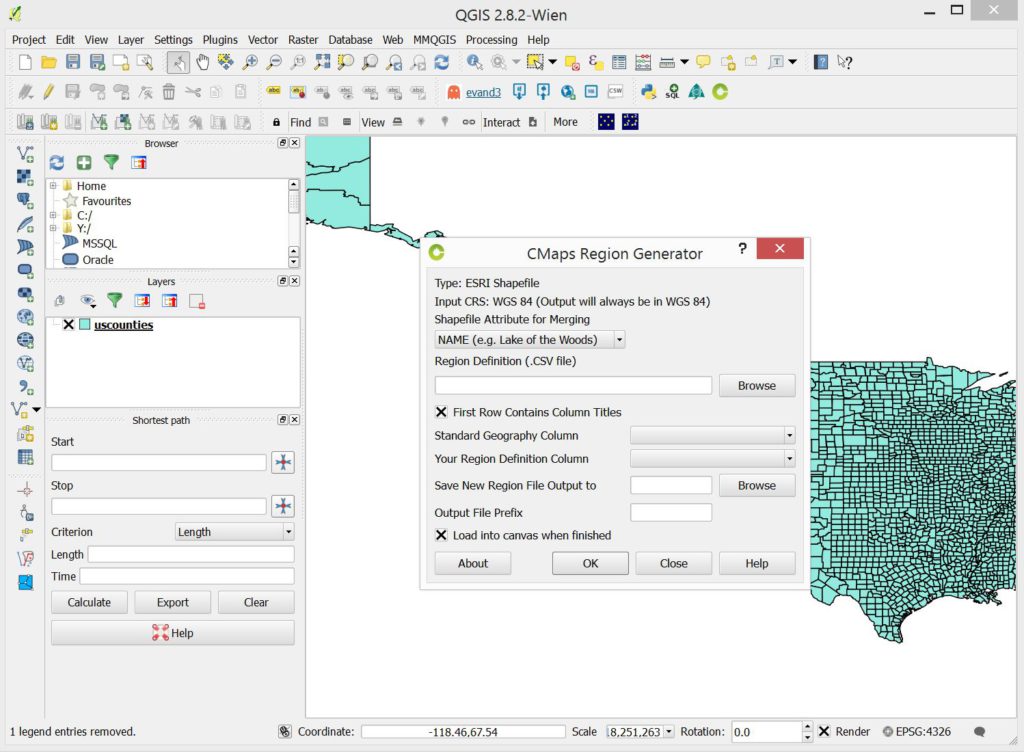This screenshot has width=1024, height=752.
Task: Click the evand3 link in toolbar
Action: tap(483, 92)
